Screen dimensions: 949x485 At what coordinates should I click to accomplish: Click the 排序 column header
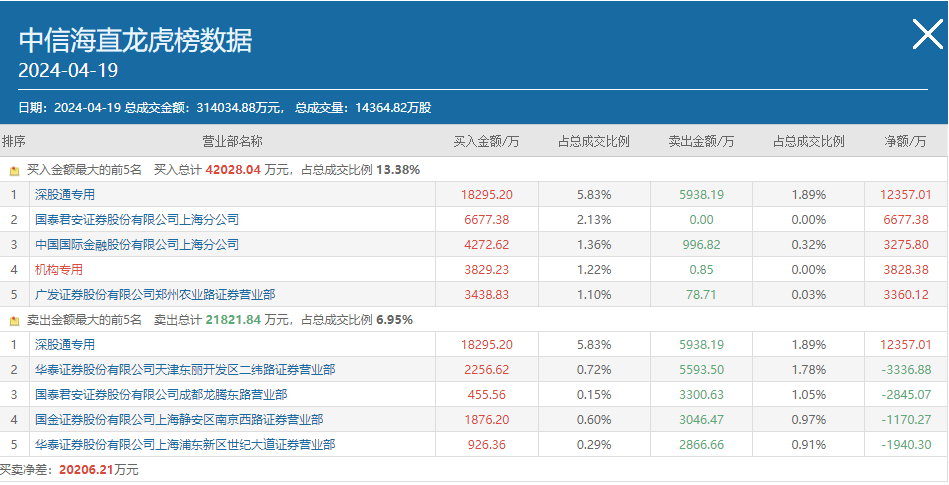13,142
